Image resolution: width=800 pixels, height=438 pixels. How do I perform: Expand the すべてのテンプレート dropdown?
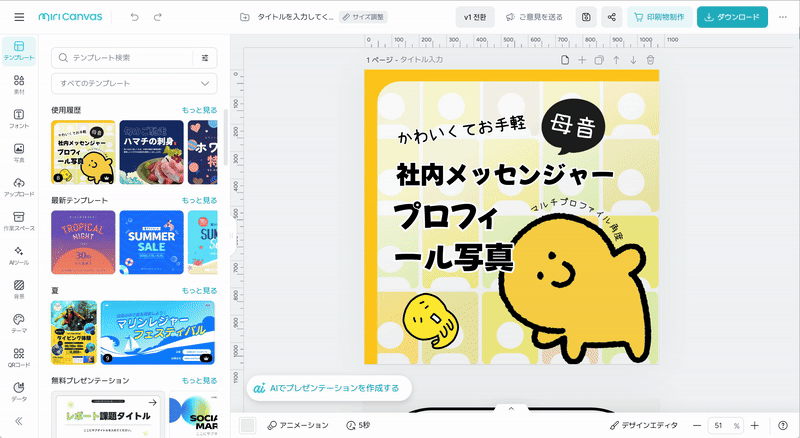tap(134, 84)
